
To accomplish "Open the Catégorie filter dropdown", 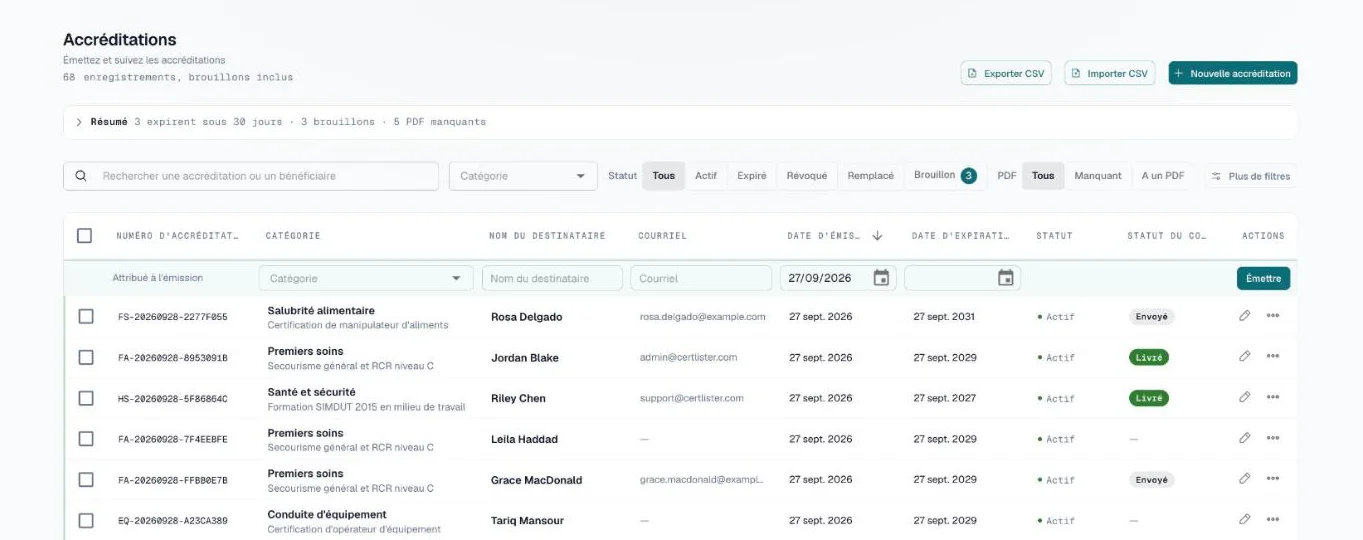I will point(523,176).
